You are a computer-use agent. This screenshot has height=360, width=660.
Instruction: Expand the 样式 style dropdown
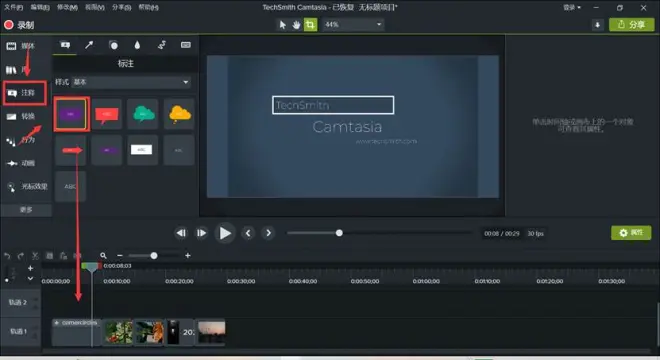(x=131, y=82)
